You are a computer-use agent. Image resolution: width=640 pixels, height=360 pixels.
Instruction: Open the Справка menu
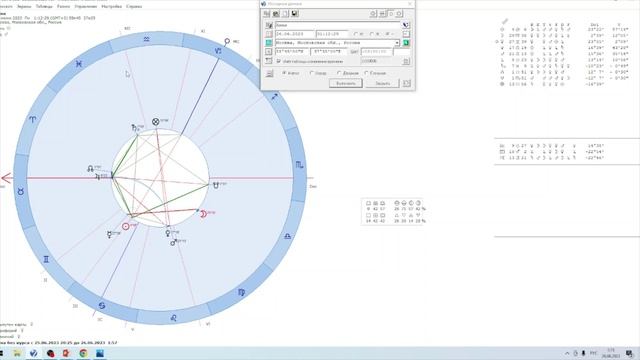click(x=134, y=7)
